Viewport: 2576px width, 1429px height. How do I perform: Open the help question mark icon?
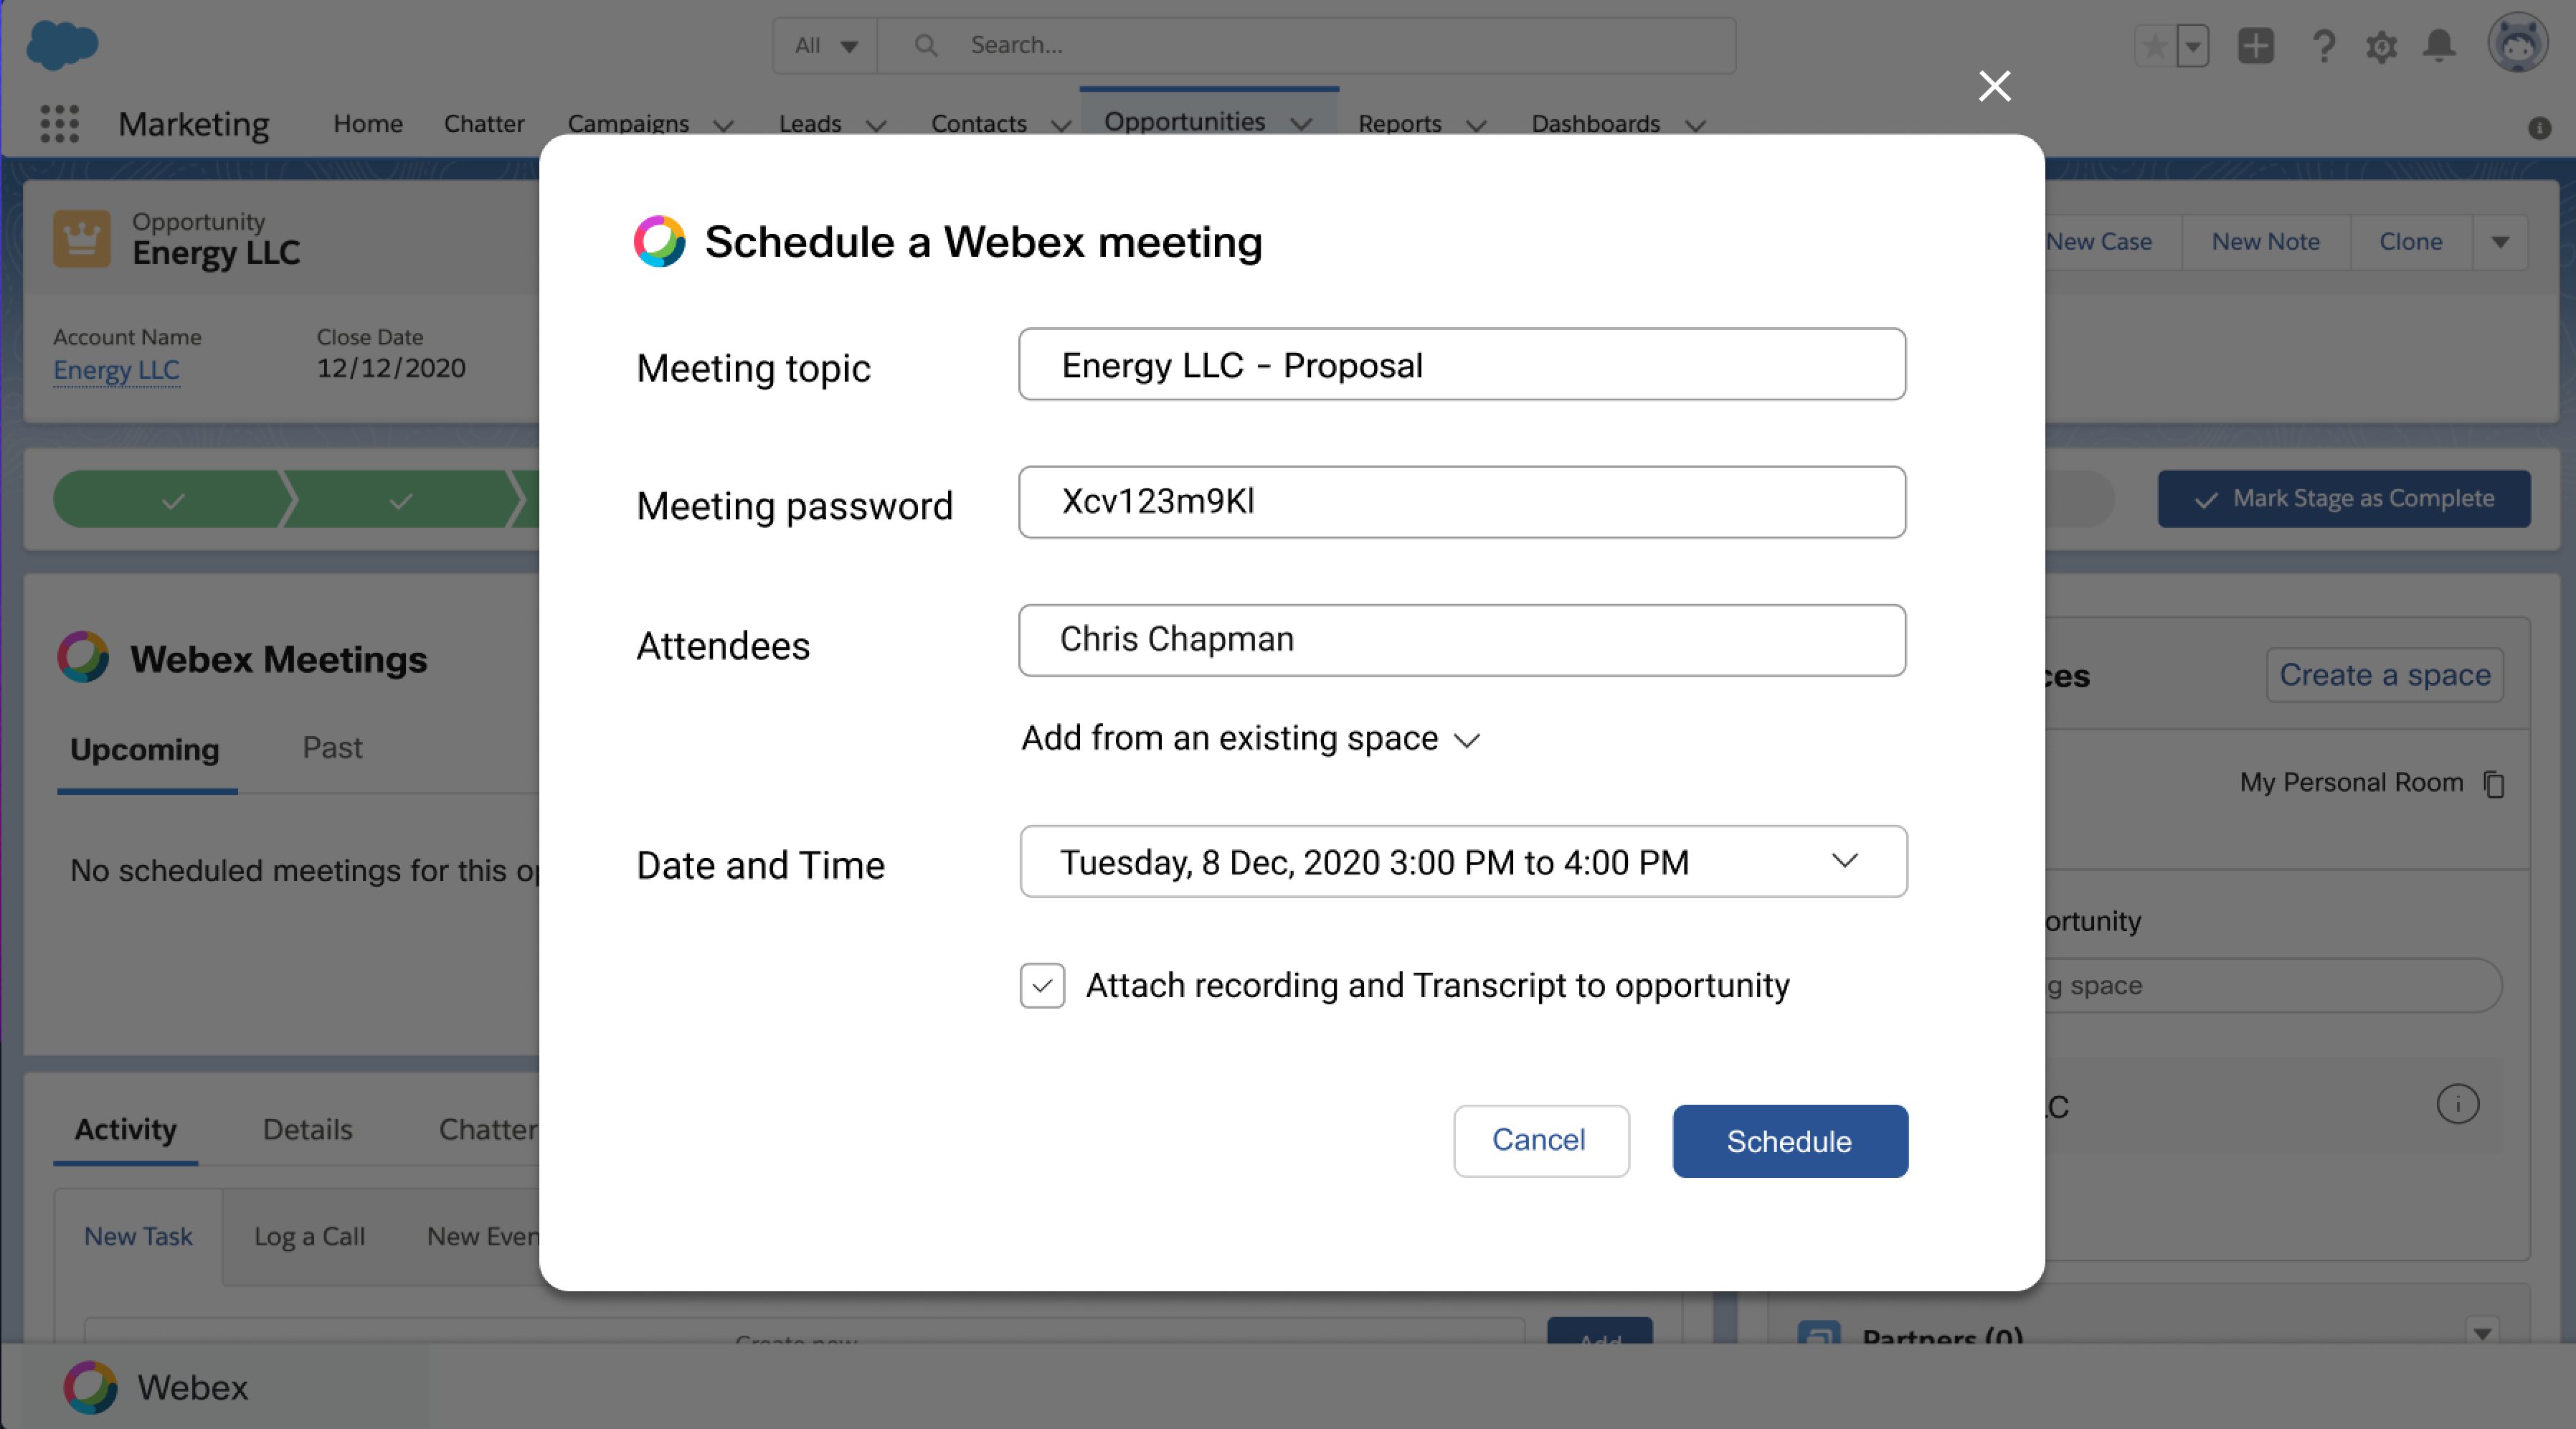tap(2324, 46)
